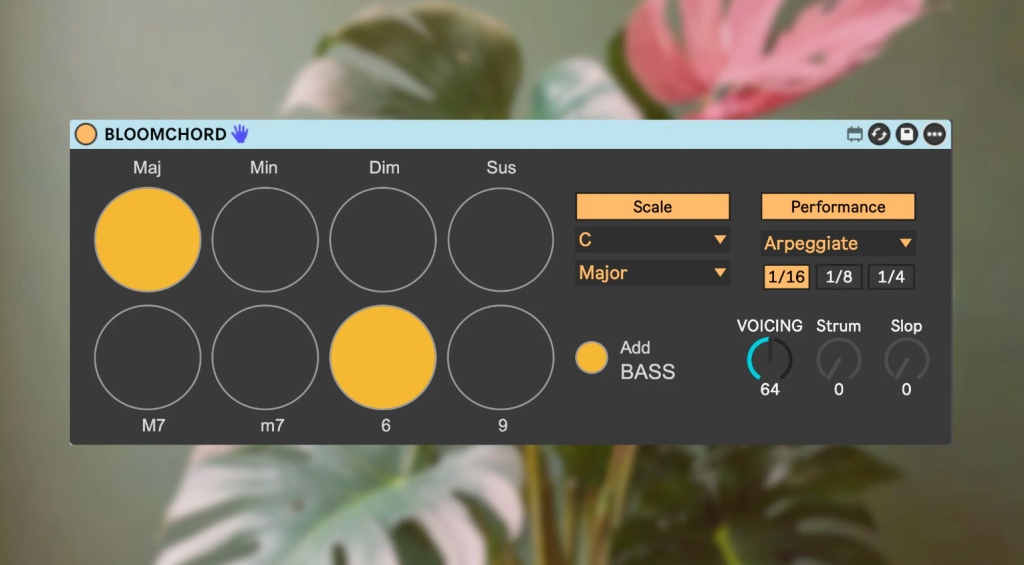Toggle the Add BASS circle
Image resolution: width=1024 pixels, height=565 pixels.
(592, 357)
